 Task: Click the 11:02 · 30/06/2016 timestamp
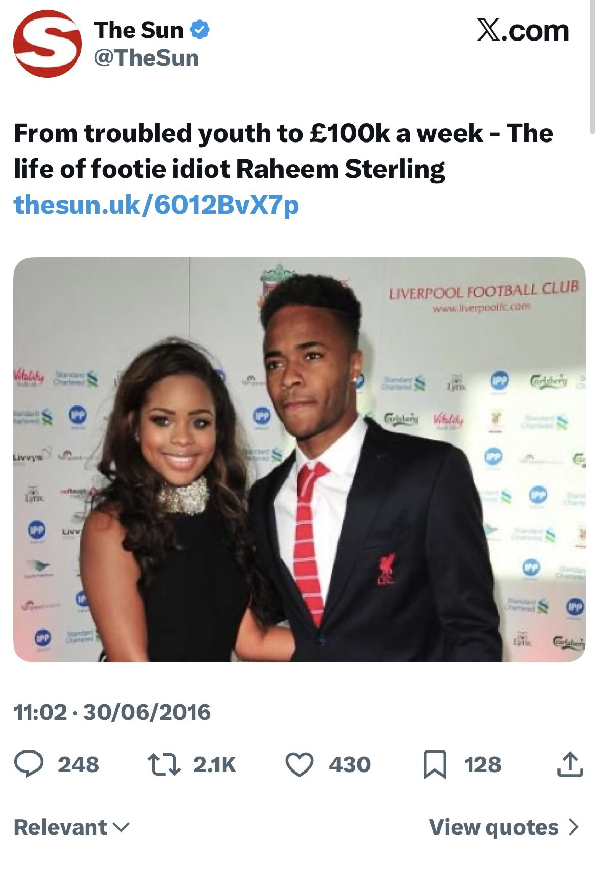[112, 712]
